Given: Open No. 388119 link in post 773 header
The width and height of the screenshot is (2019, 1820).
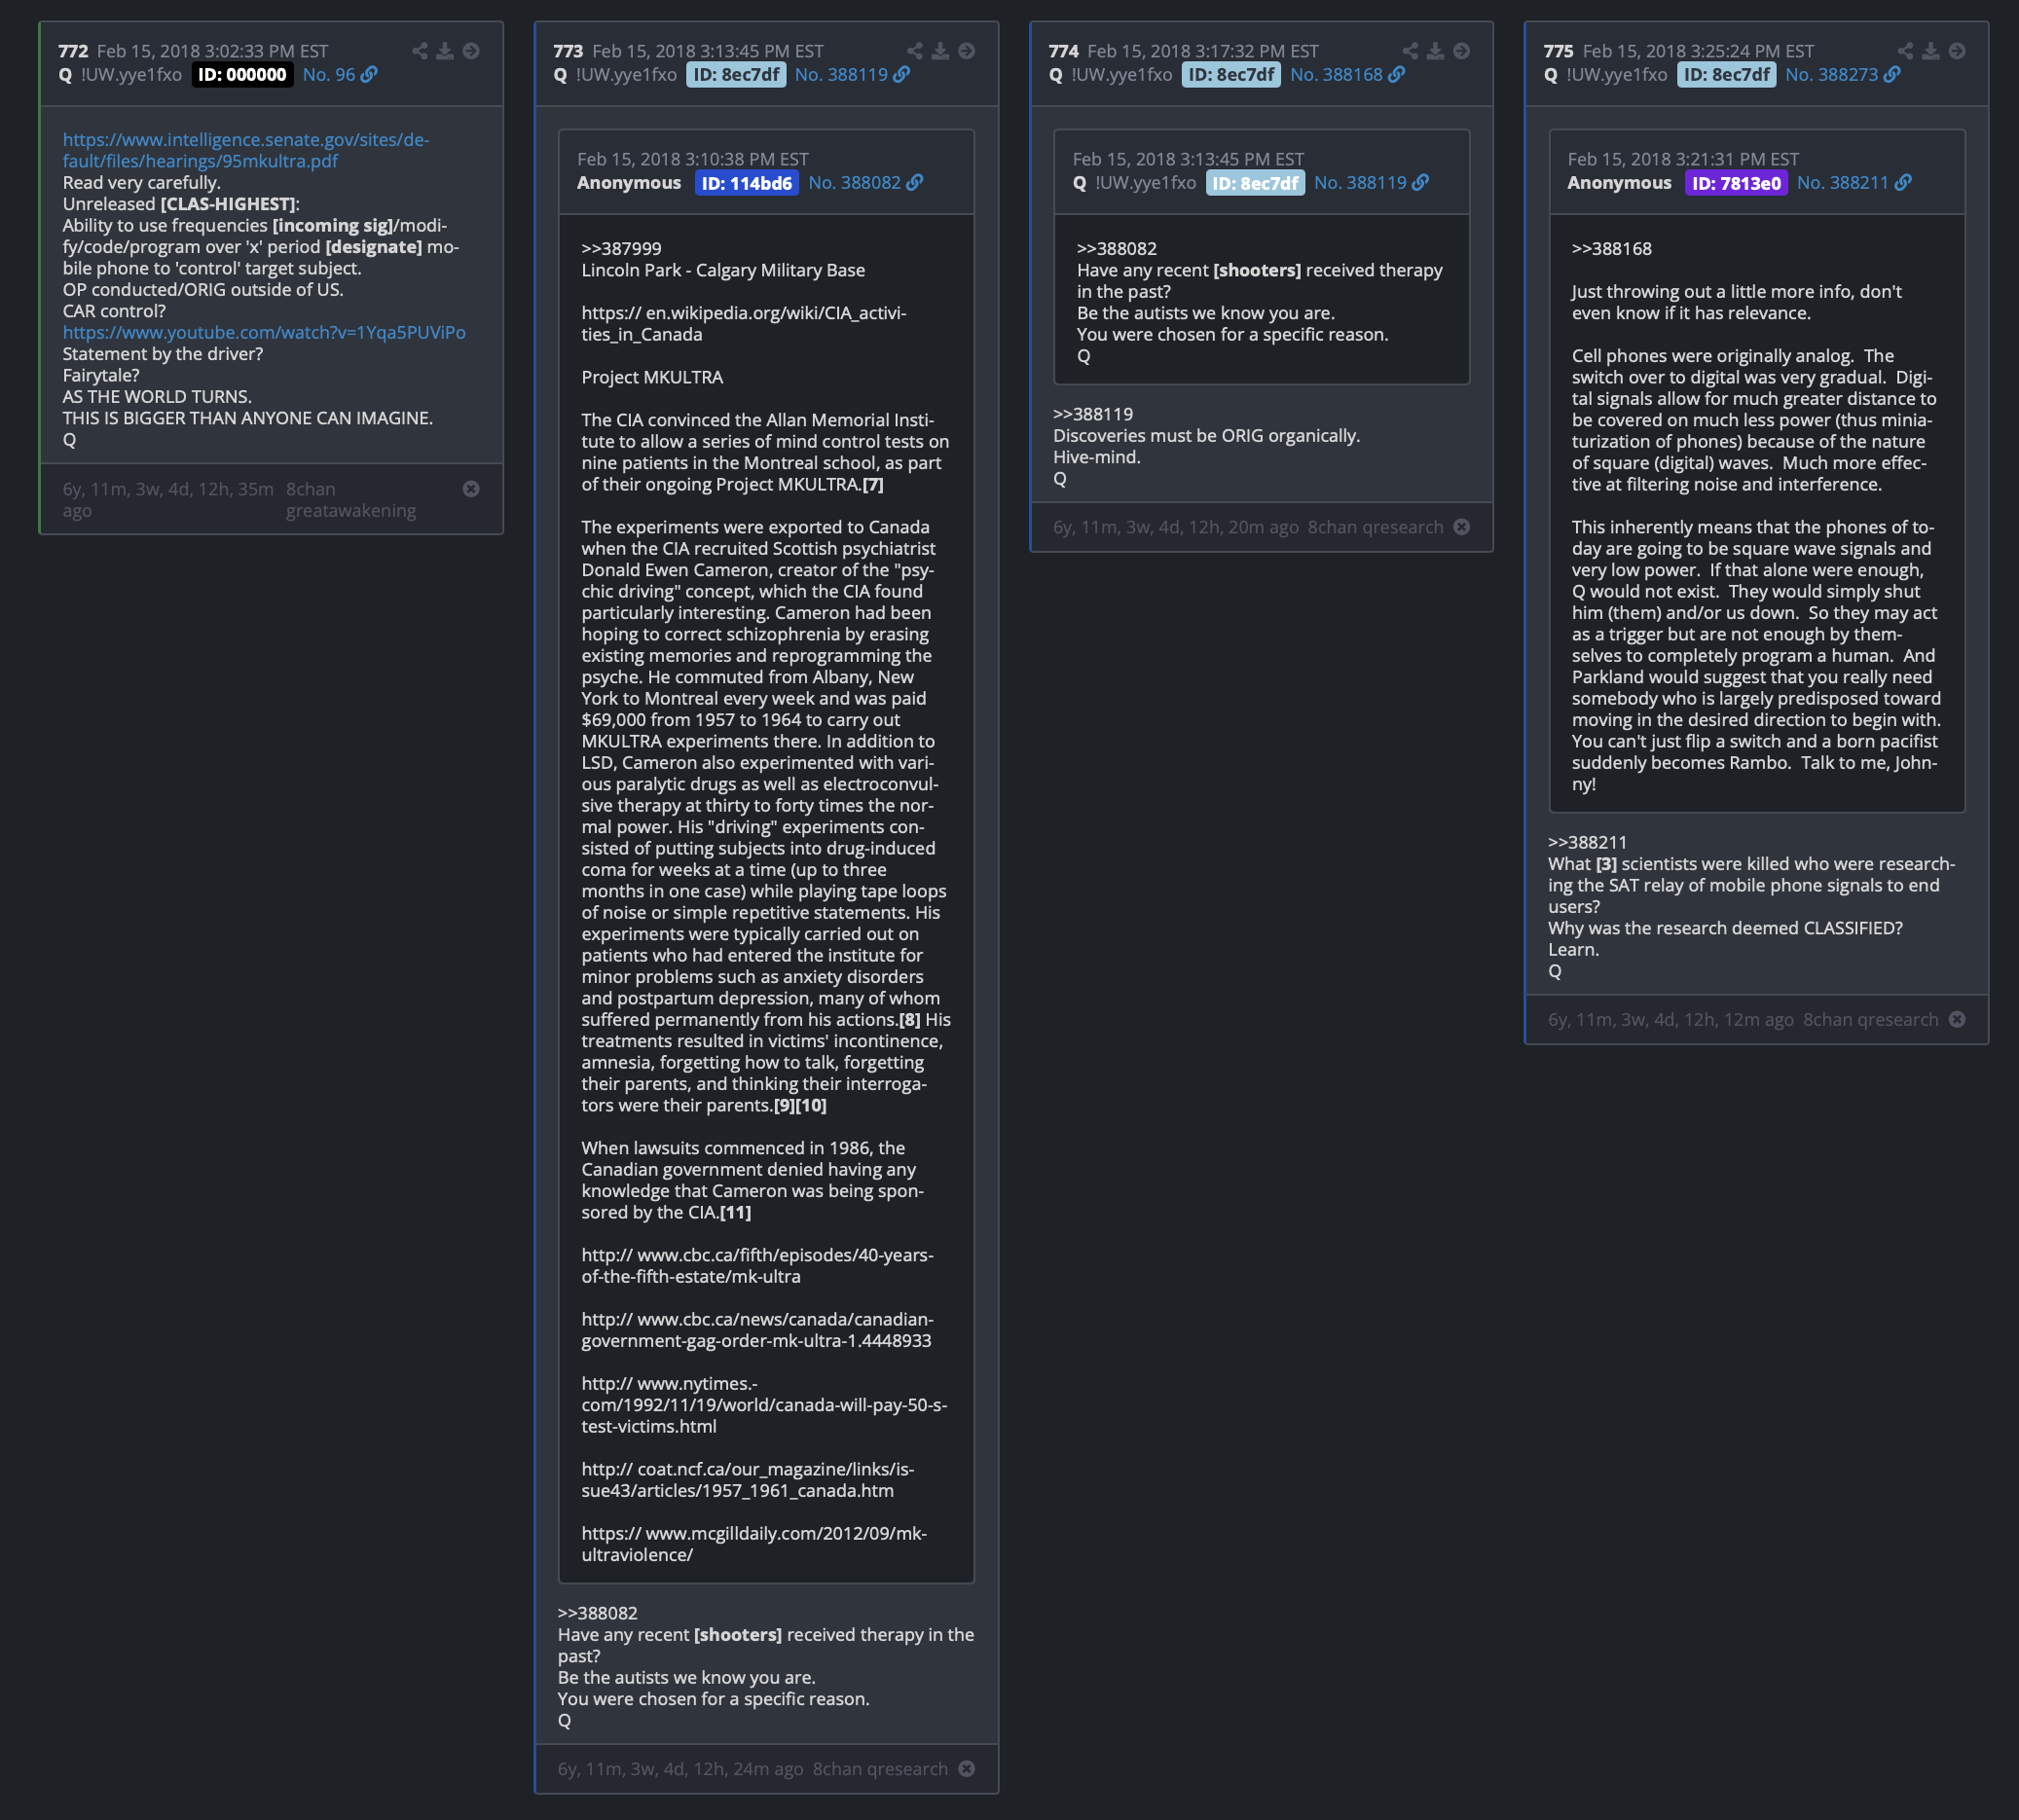Looking at the screenshot, I should pyautogui.click(x=841, y=75).
